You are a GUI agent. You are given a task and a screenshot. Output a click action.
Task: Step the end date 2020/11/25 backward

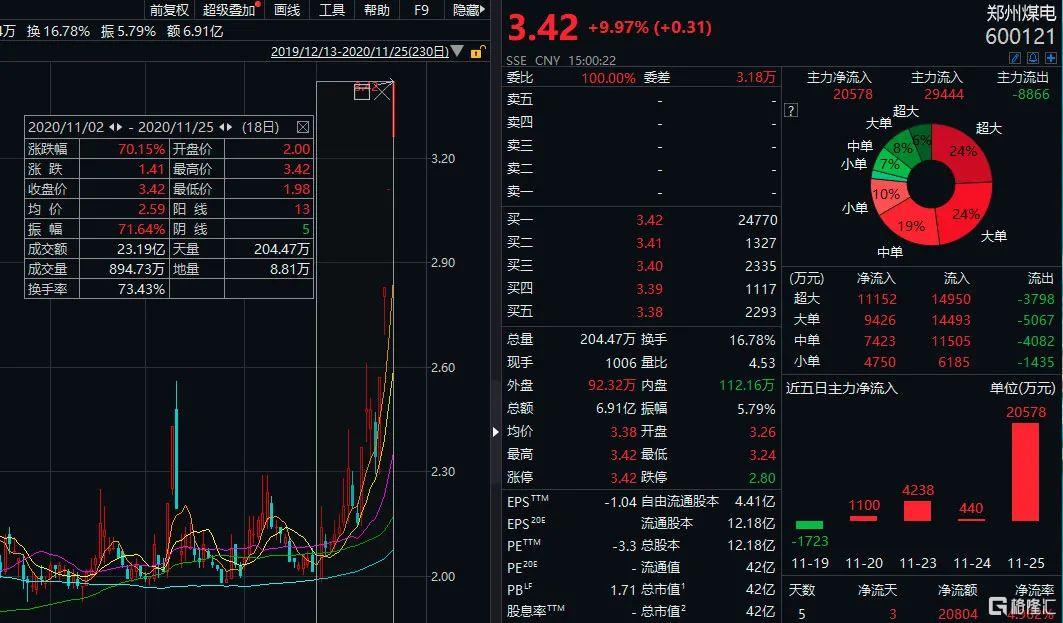click(222, 127)
